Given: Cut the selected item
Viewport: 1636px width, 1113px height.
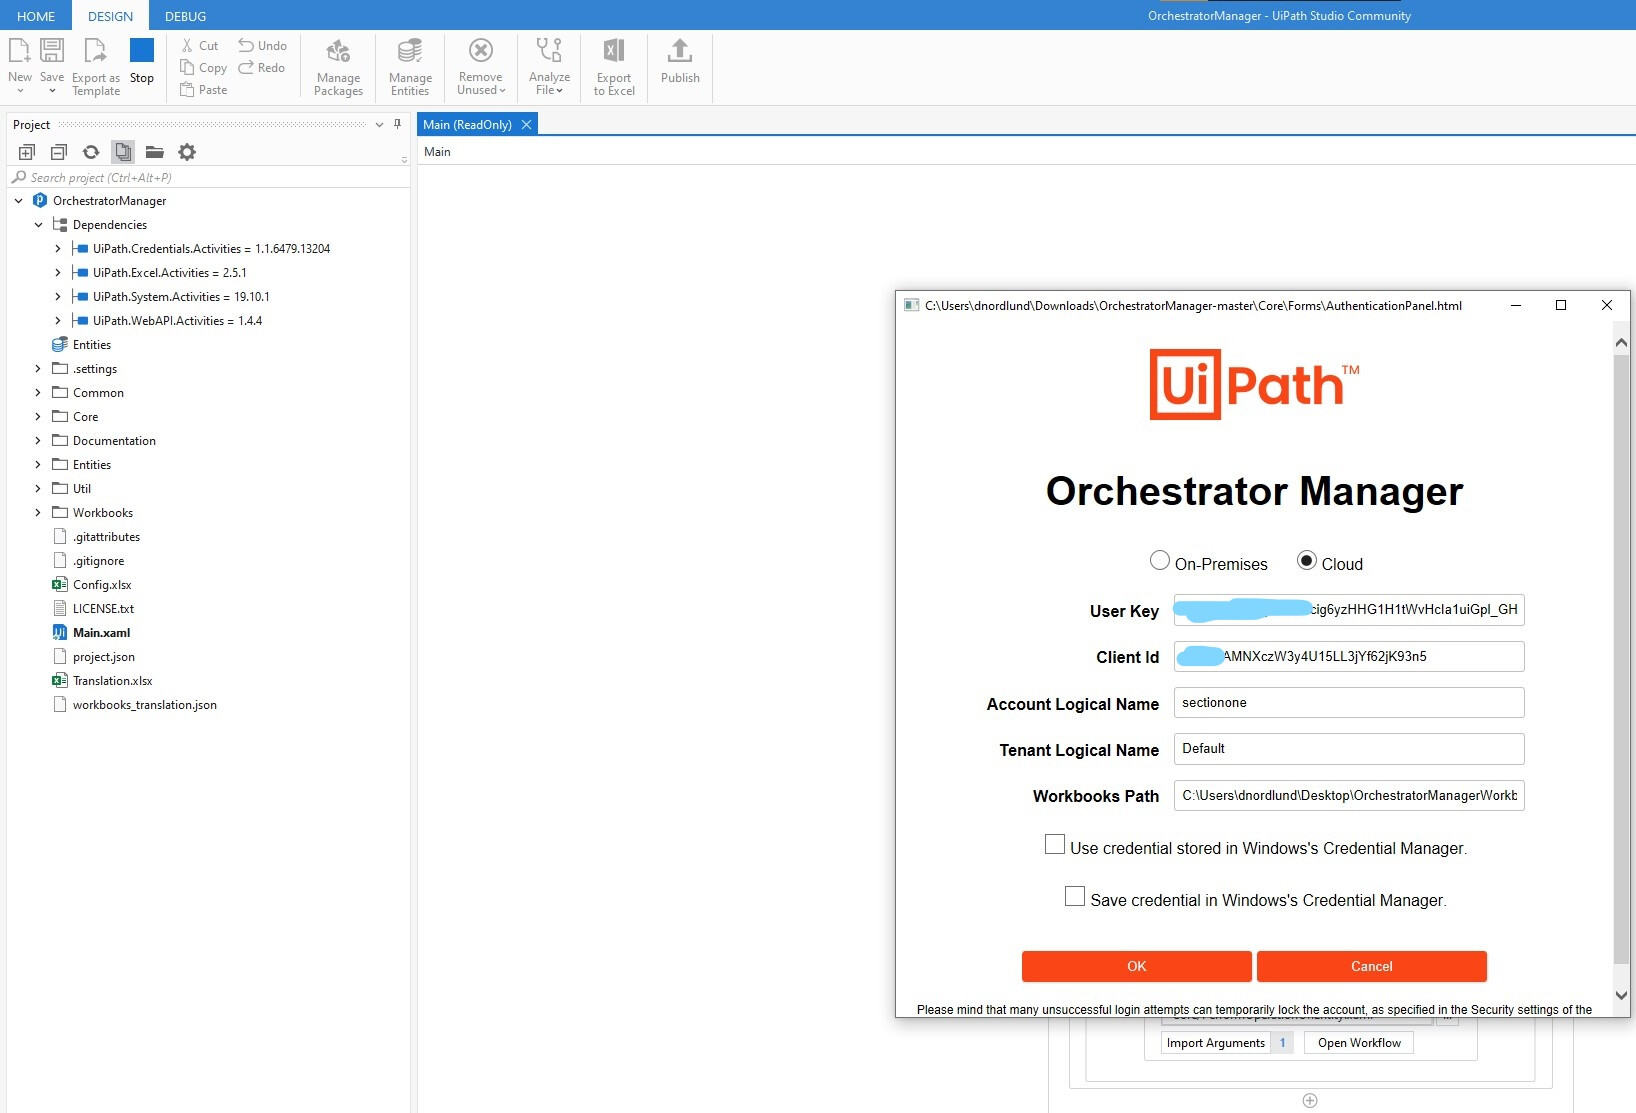Looking at the screenshot, I should 200,46.
